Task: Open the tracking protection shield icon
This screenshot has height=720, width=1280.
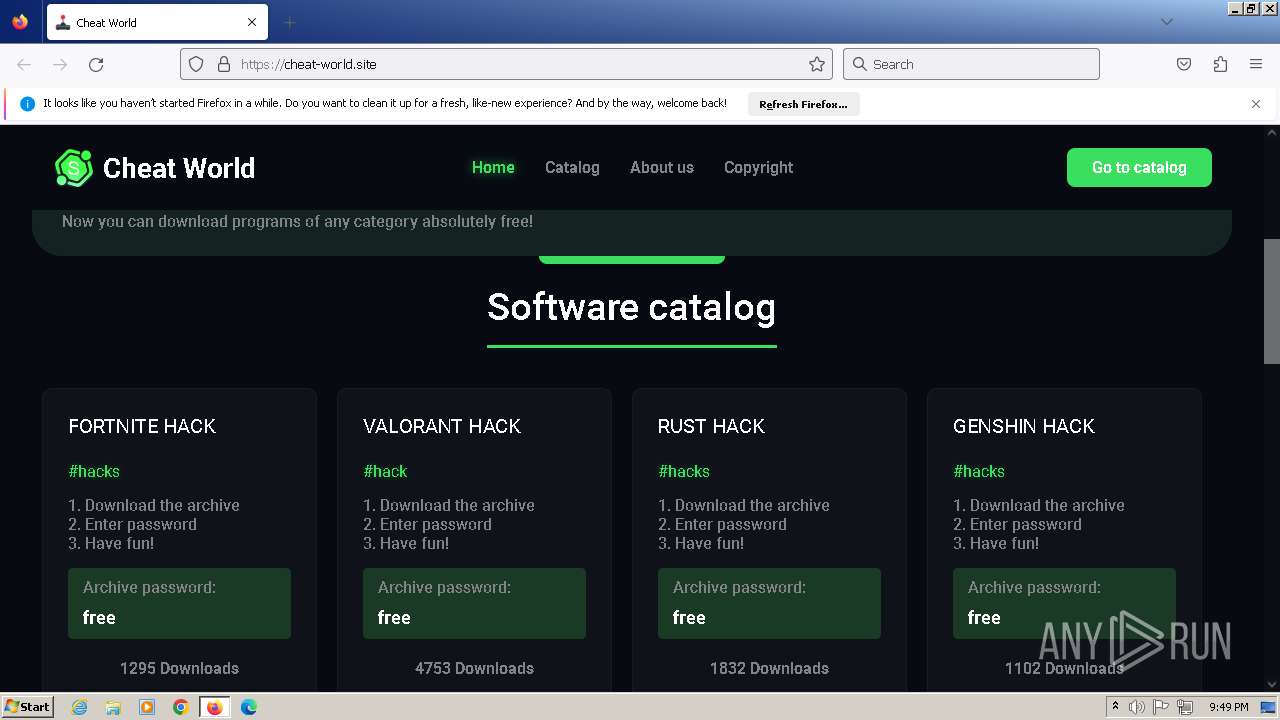Action: 196,64
